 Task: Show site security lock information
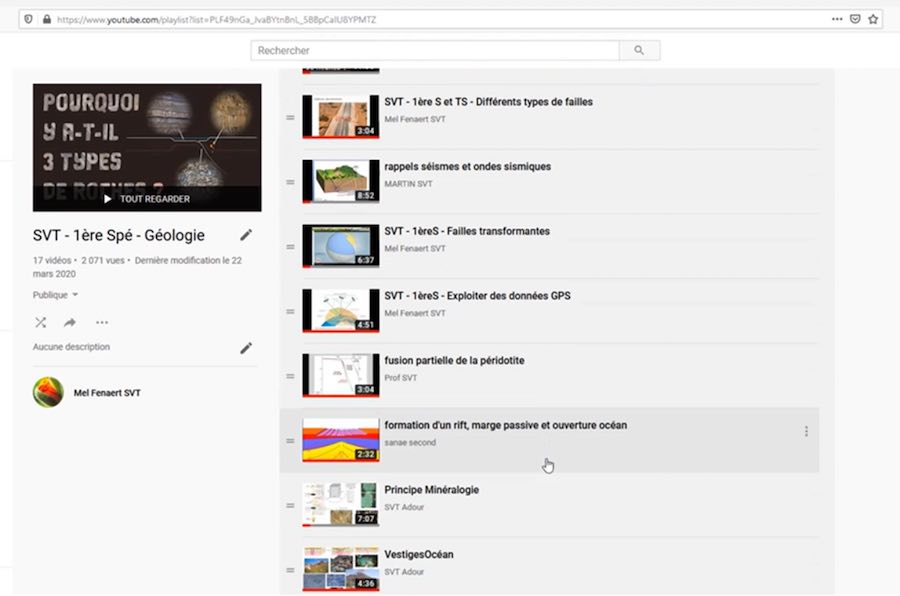click(x=46, y=19)
